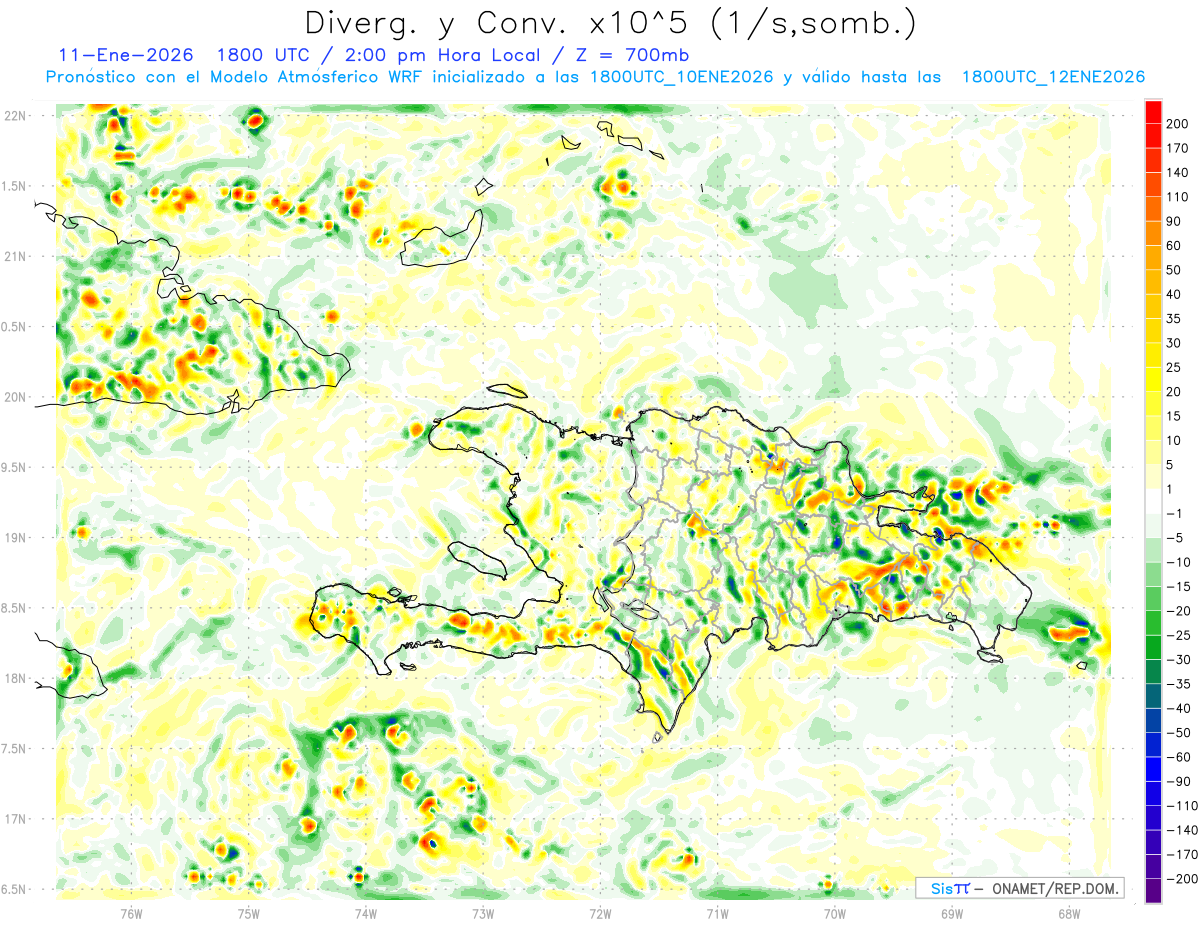Click the orange color band between 60 and 90
The width and height of the screenshot is (1200, 927).
pos(1153,234)
